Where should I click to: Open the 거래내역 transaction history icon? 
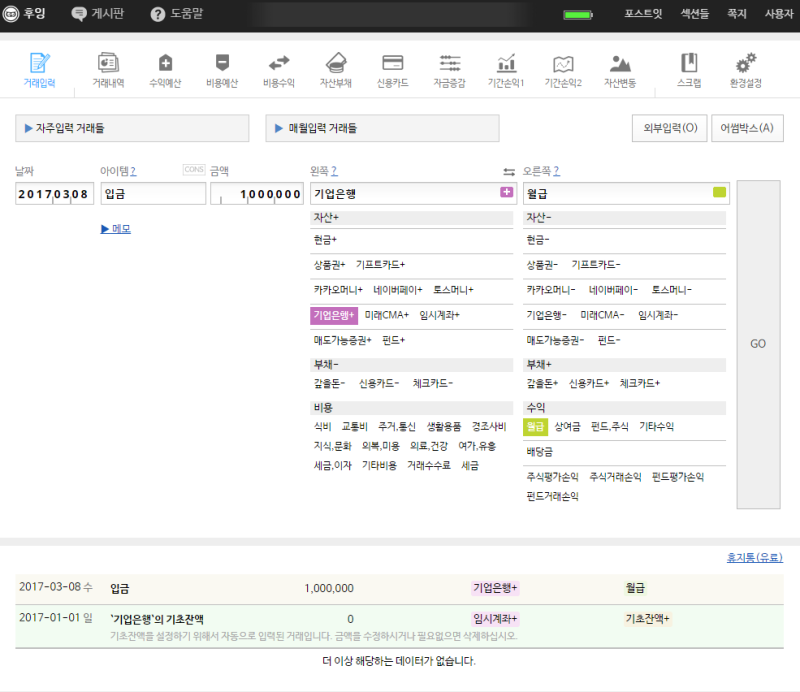(x=108, y=69)
